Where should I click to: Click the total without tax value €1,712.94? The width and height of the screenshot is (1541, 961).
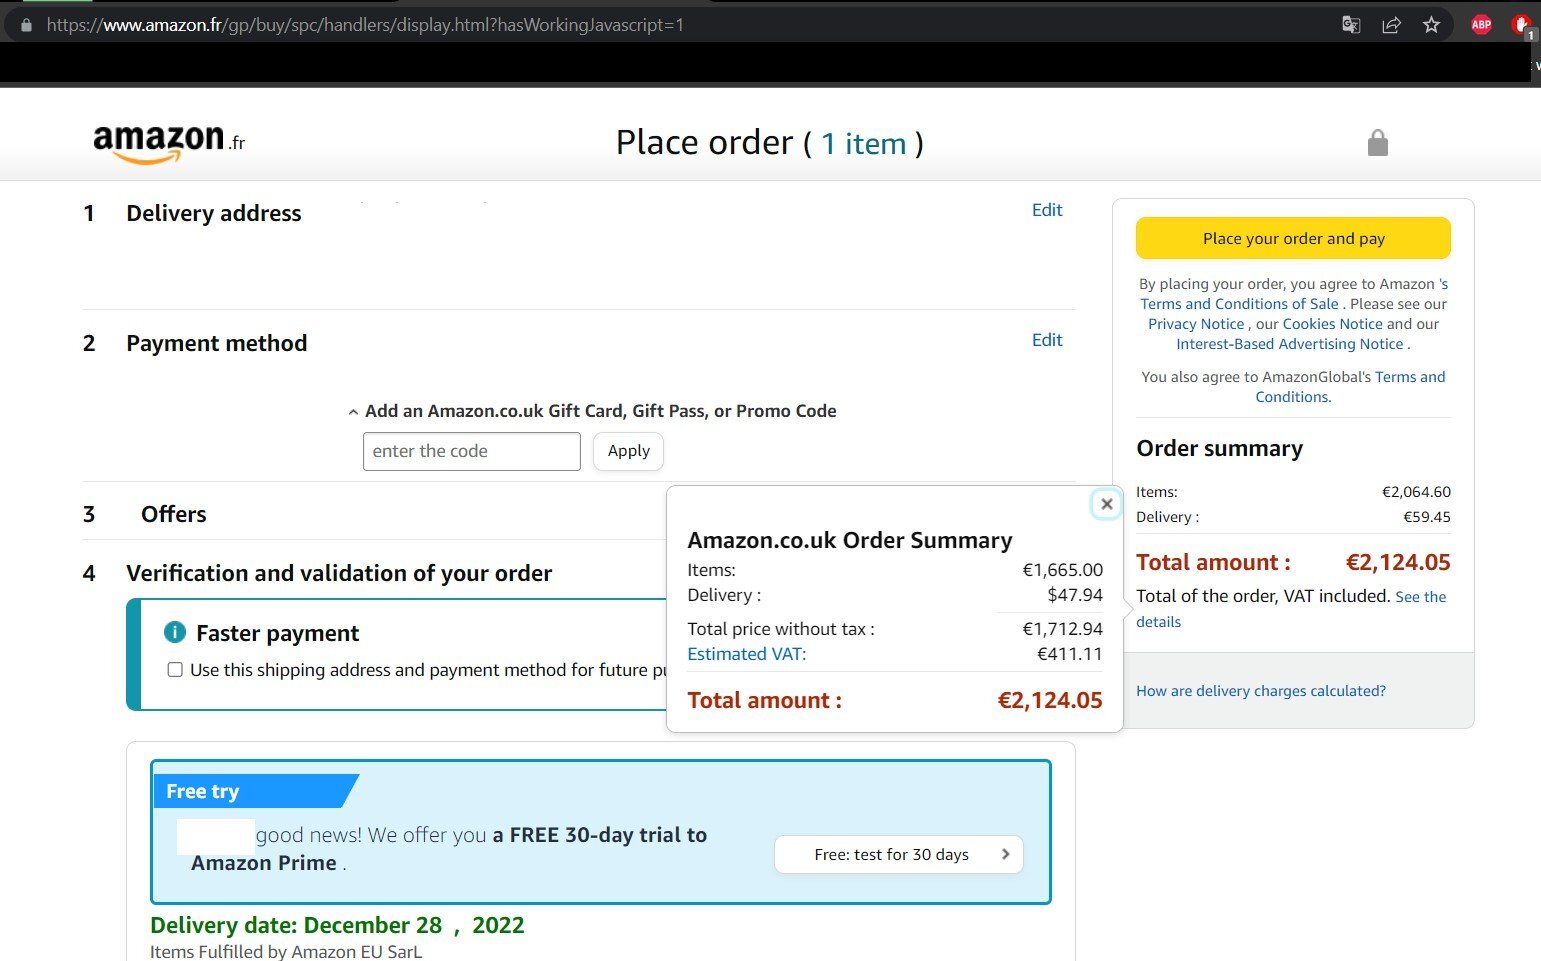[1062, 629]
